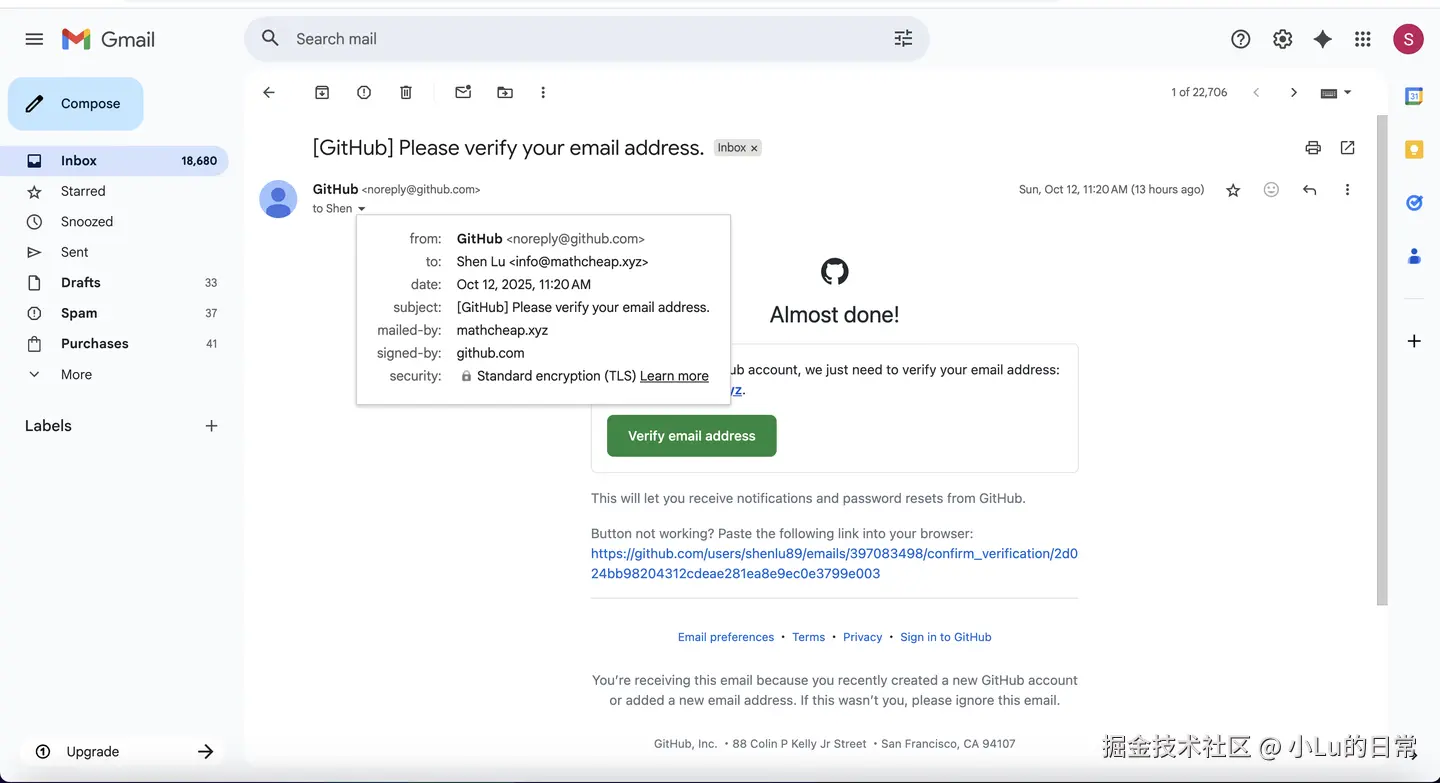The height and width of the screenshot is (783, 1440).
Task: Open the Snoozed folder
Action: tap(114, 222)
